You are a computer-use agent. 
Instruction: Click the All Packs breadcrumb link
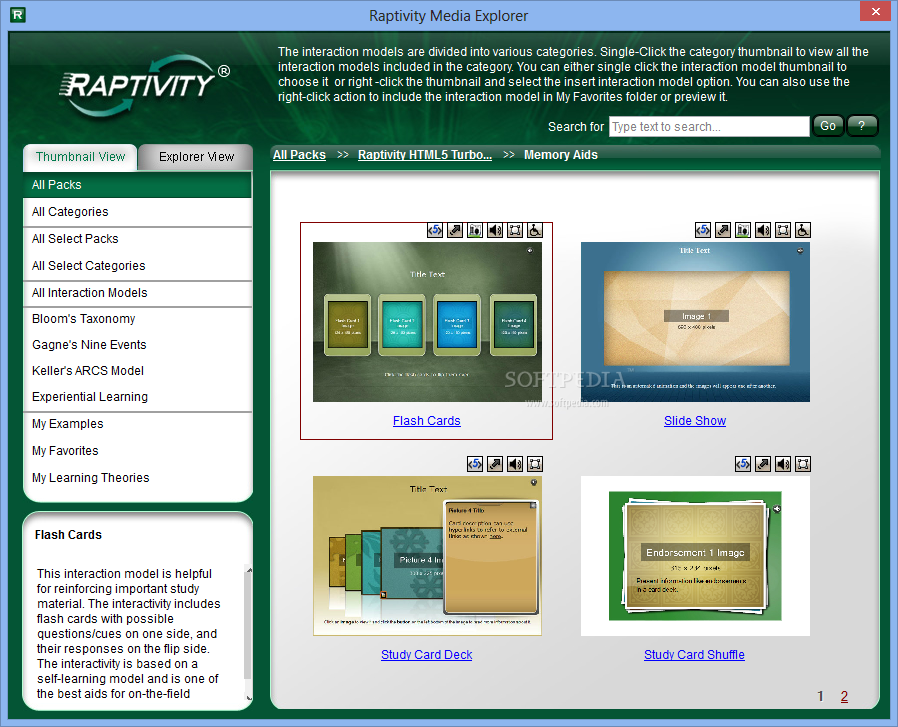coord(299,155)
